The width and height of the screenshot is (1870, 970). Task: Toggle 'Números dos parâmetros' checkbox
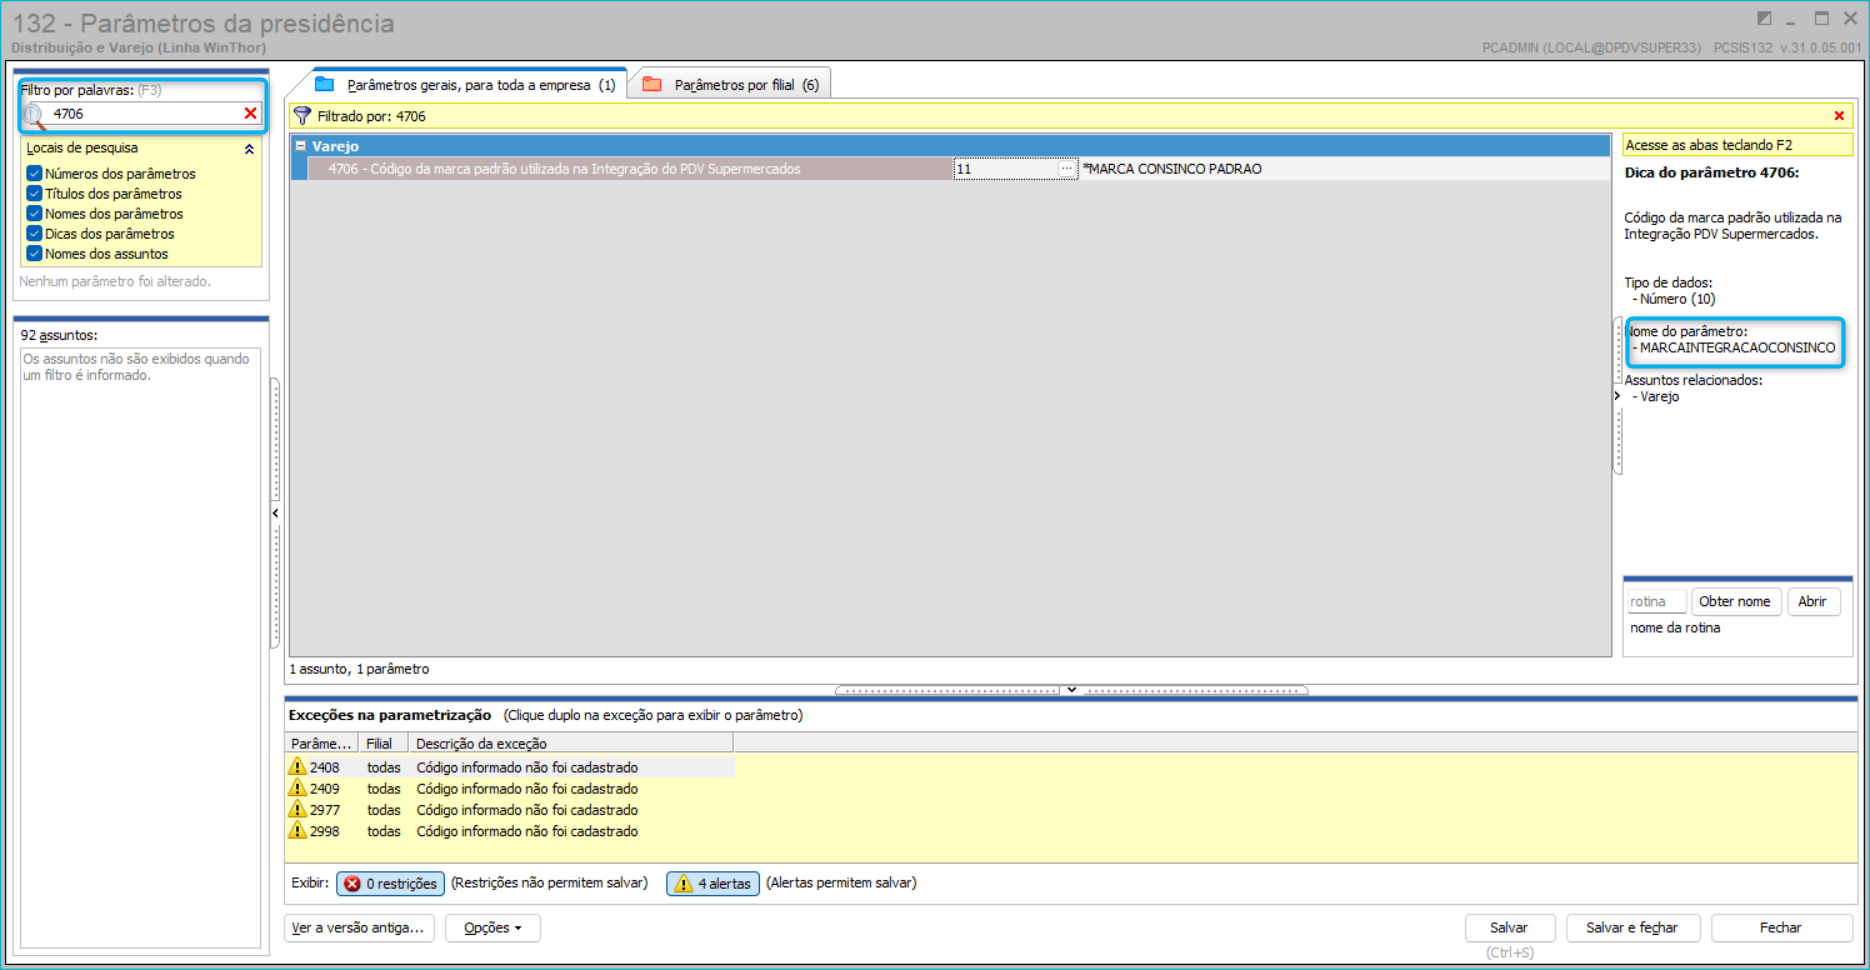(34, 174)
